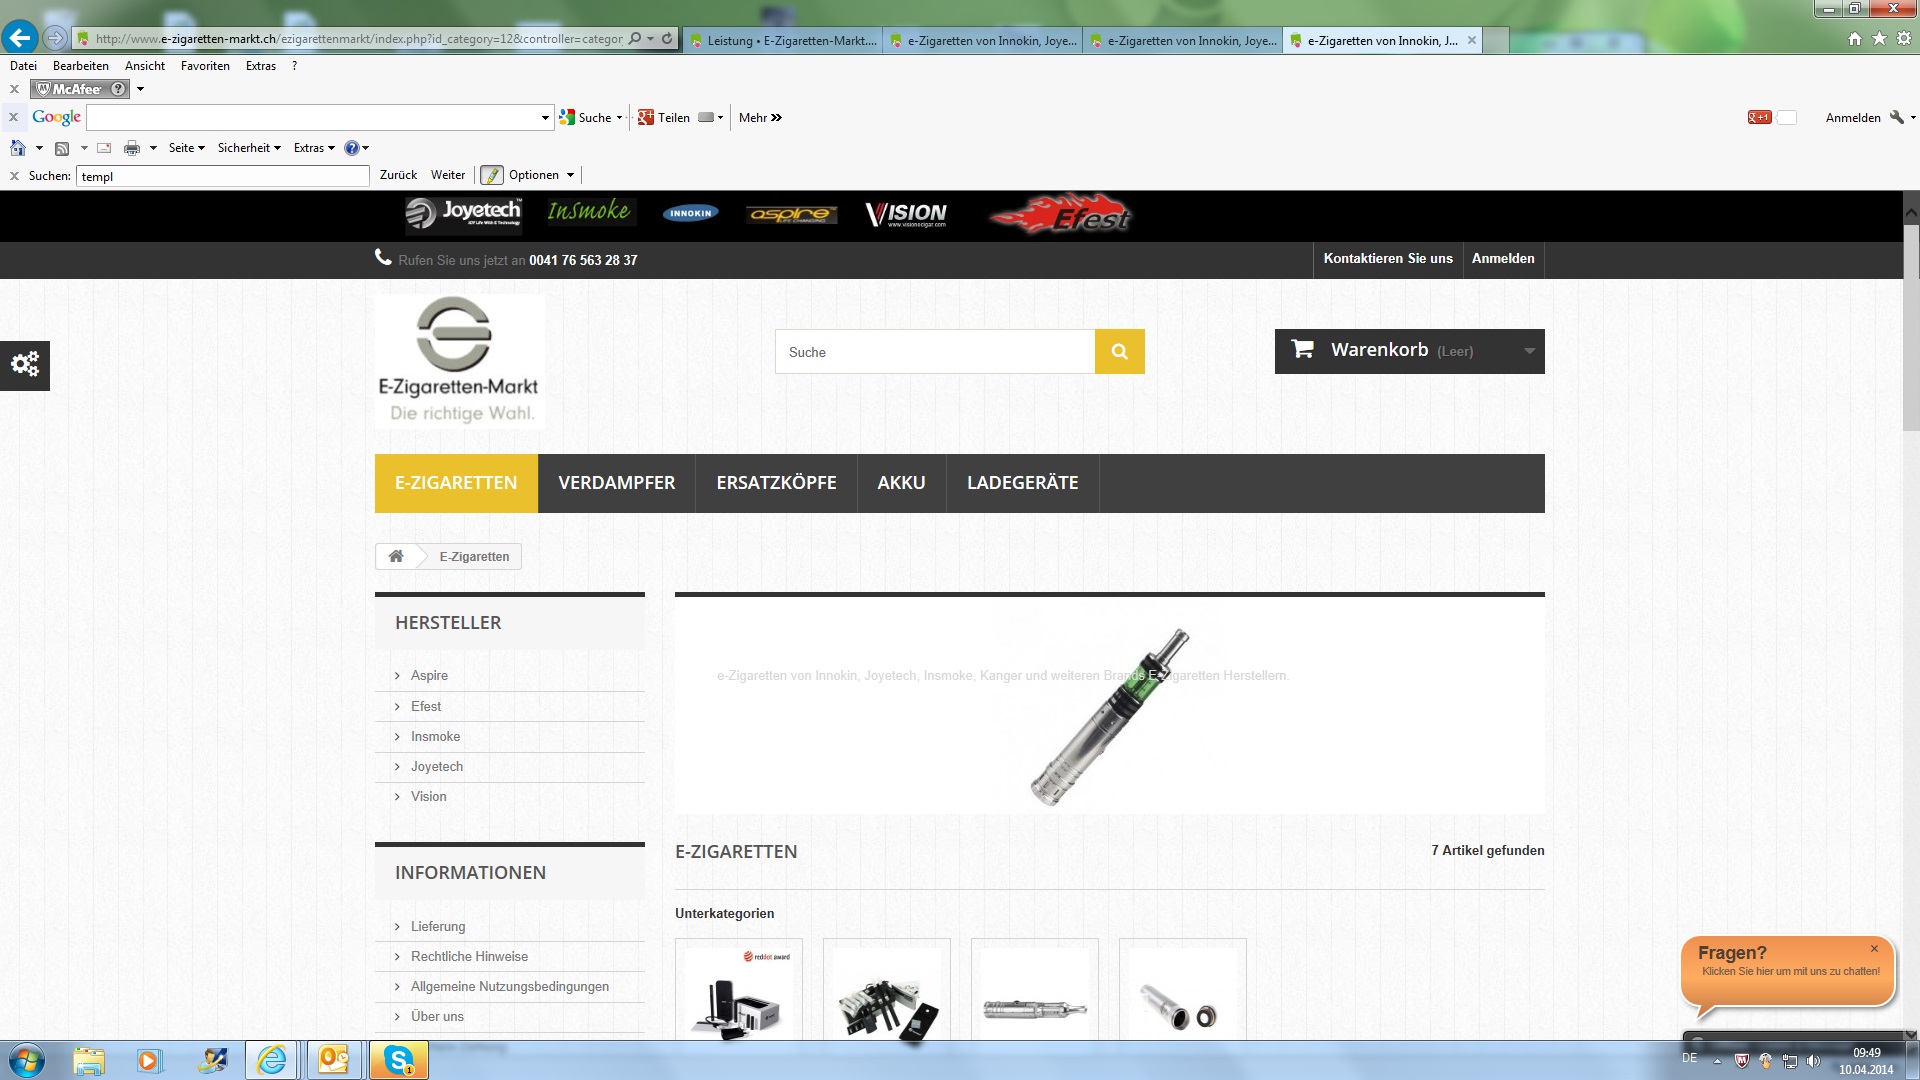Click the home breadcrumb icon

click(396, 557)
